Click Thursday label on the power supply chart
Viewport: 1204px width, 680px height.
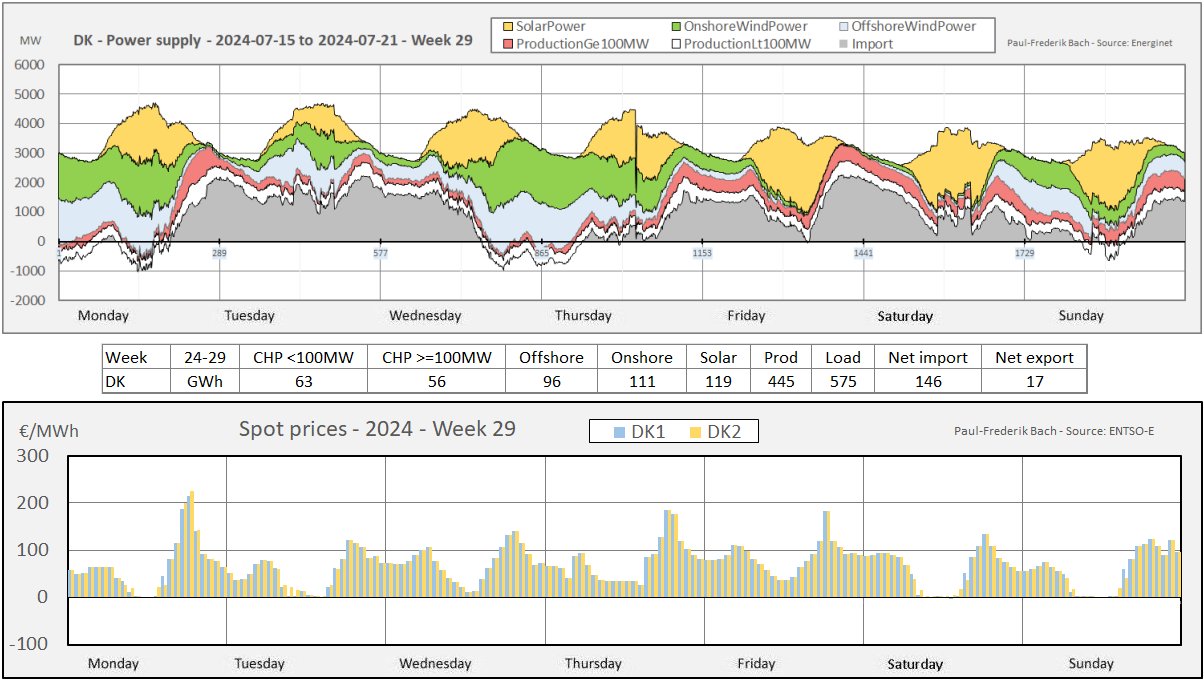583,316
